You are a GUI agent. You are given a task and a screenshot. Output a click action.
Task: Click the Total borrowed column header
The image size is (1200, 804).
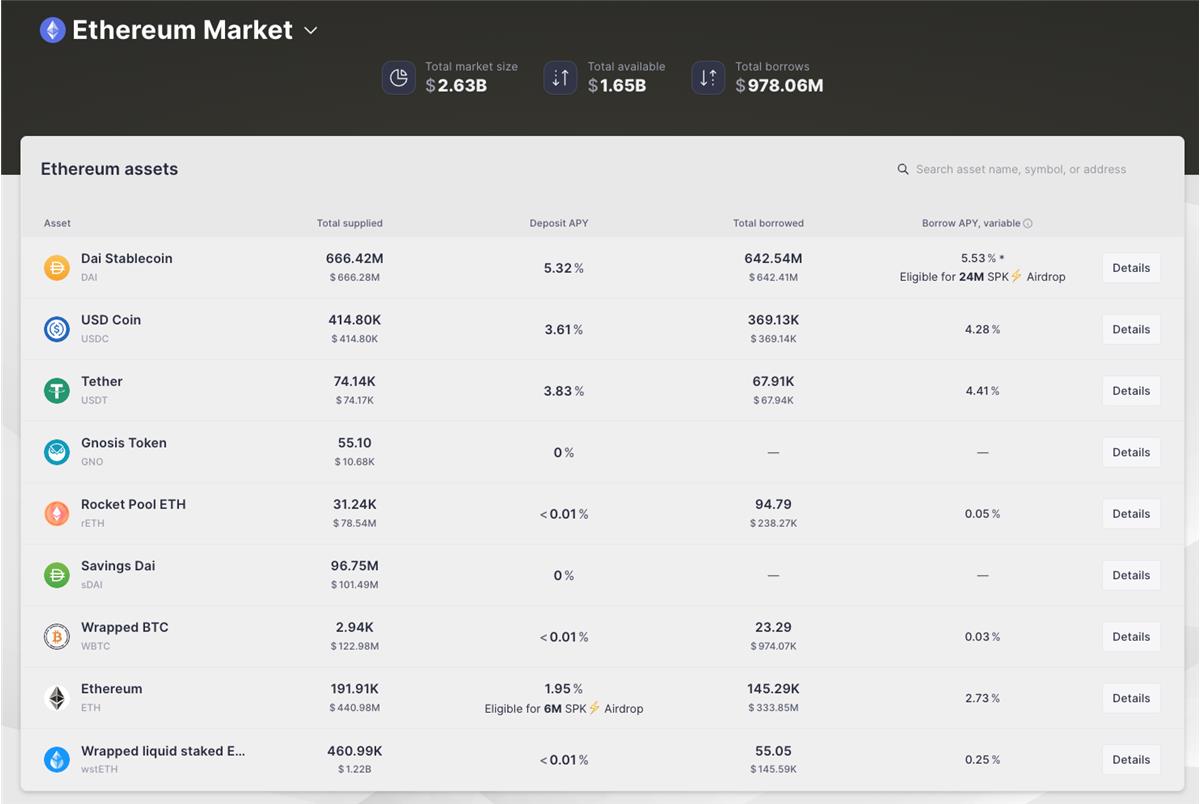(768, 223)
